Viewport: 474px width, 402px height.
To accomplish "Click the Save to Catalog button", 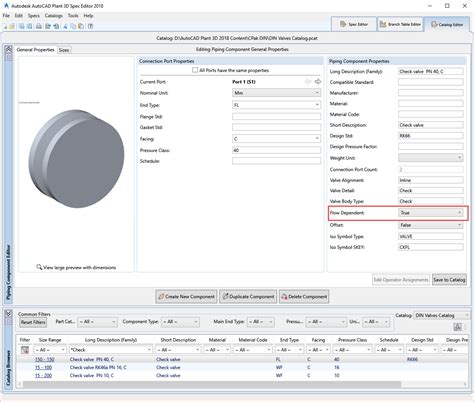I will [x=449, y=280].
